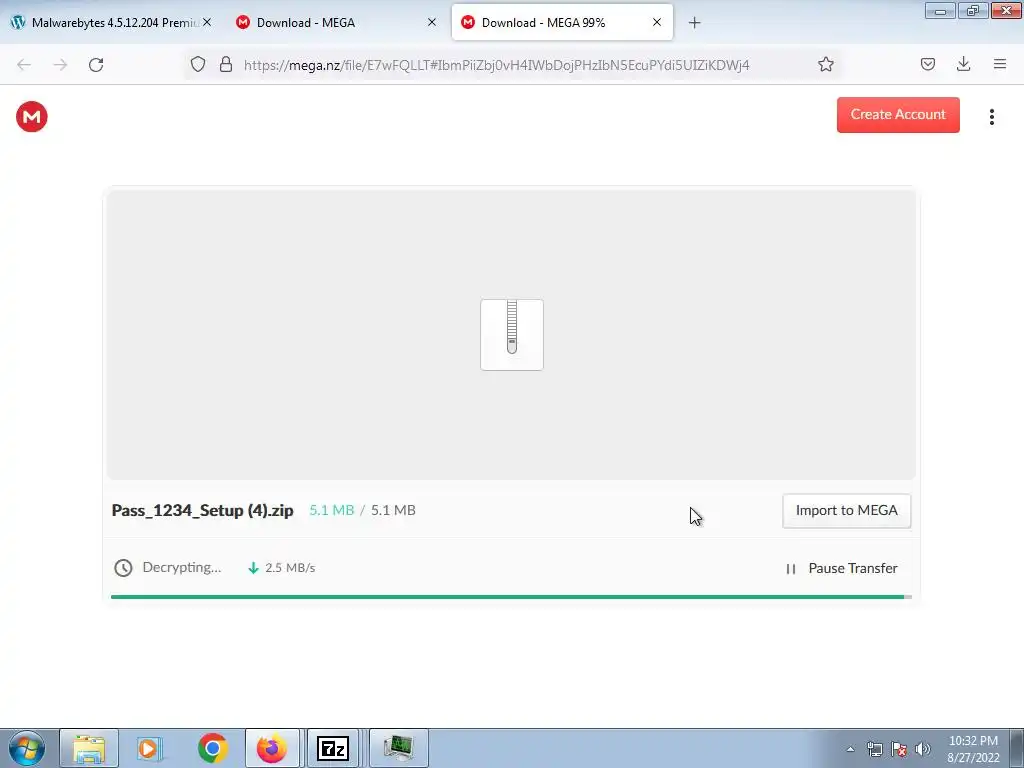1024x768 pixels.
Task: Click the Decrypting status text
Action: [x=182, y=567]
